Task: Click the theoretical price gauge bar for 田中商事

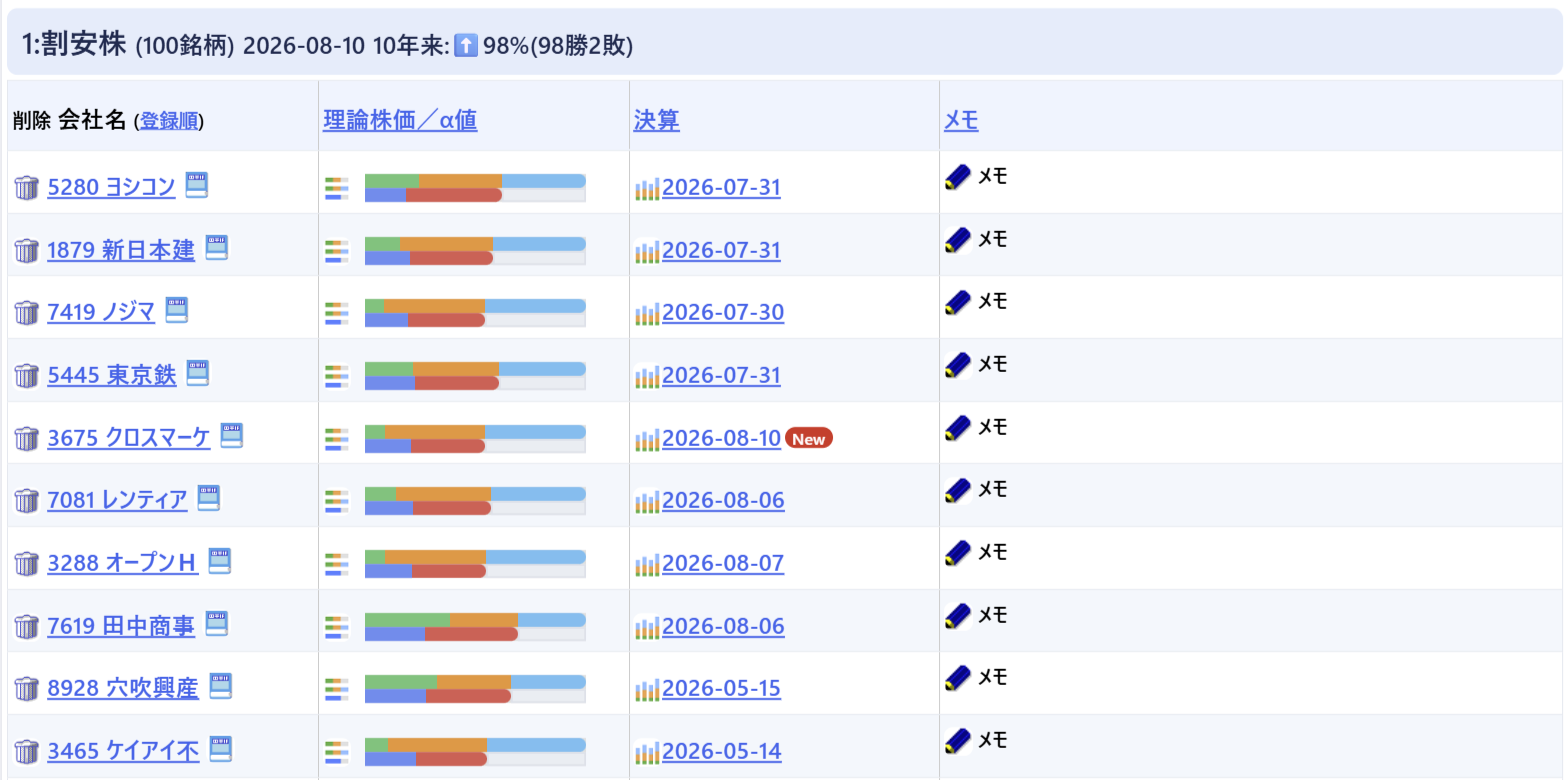Action: 475,627
